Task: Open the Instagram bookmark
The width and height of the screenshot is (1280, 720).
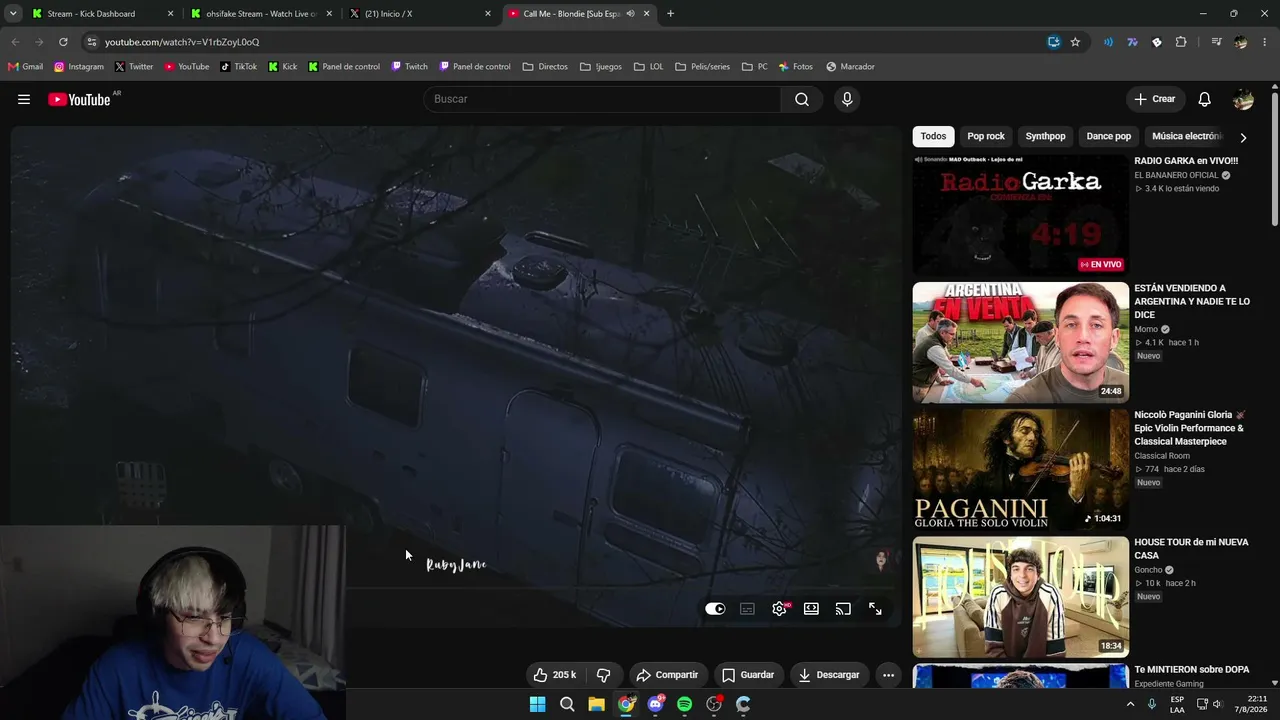Action: point(79,67)
